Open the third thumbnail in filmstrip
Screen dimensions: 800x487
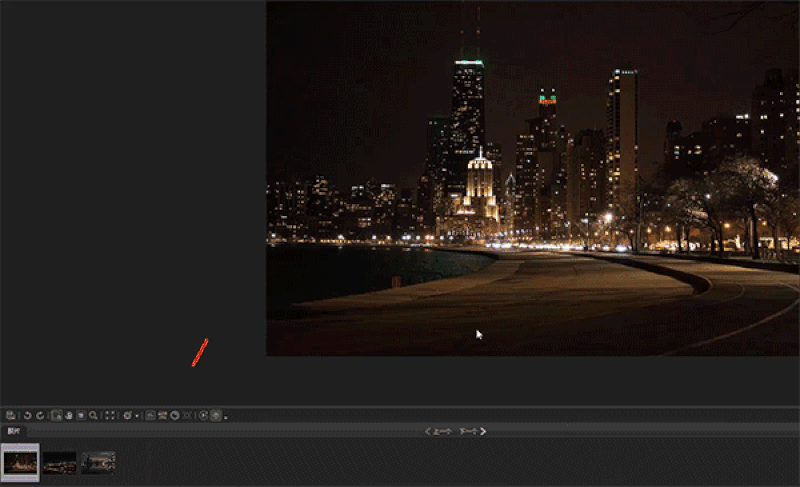98,462
